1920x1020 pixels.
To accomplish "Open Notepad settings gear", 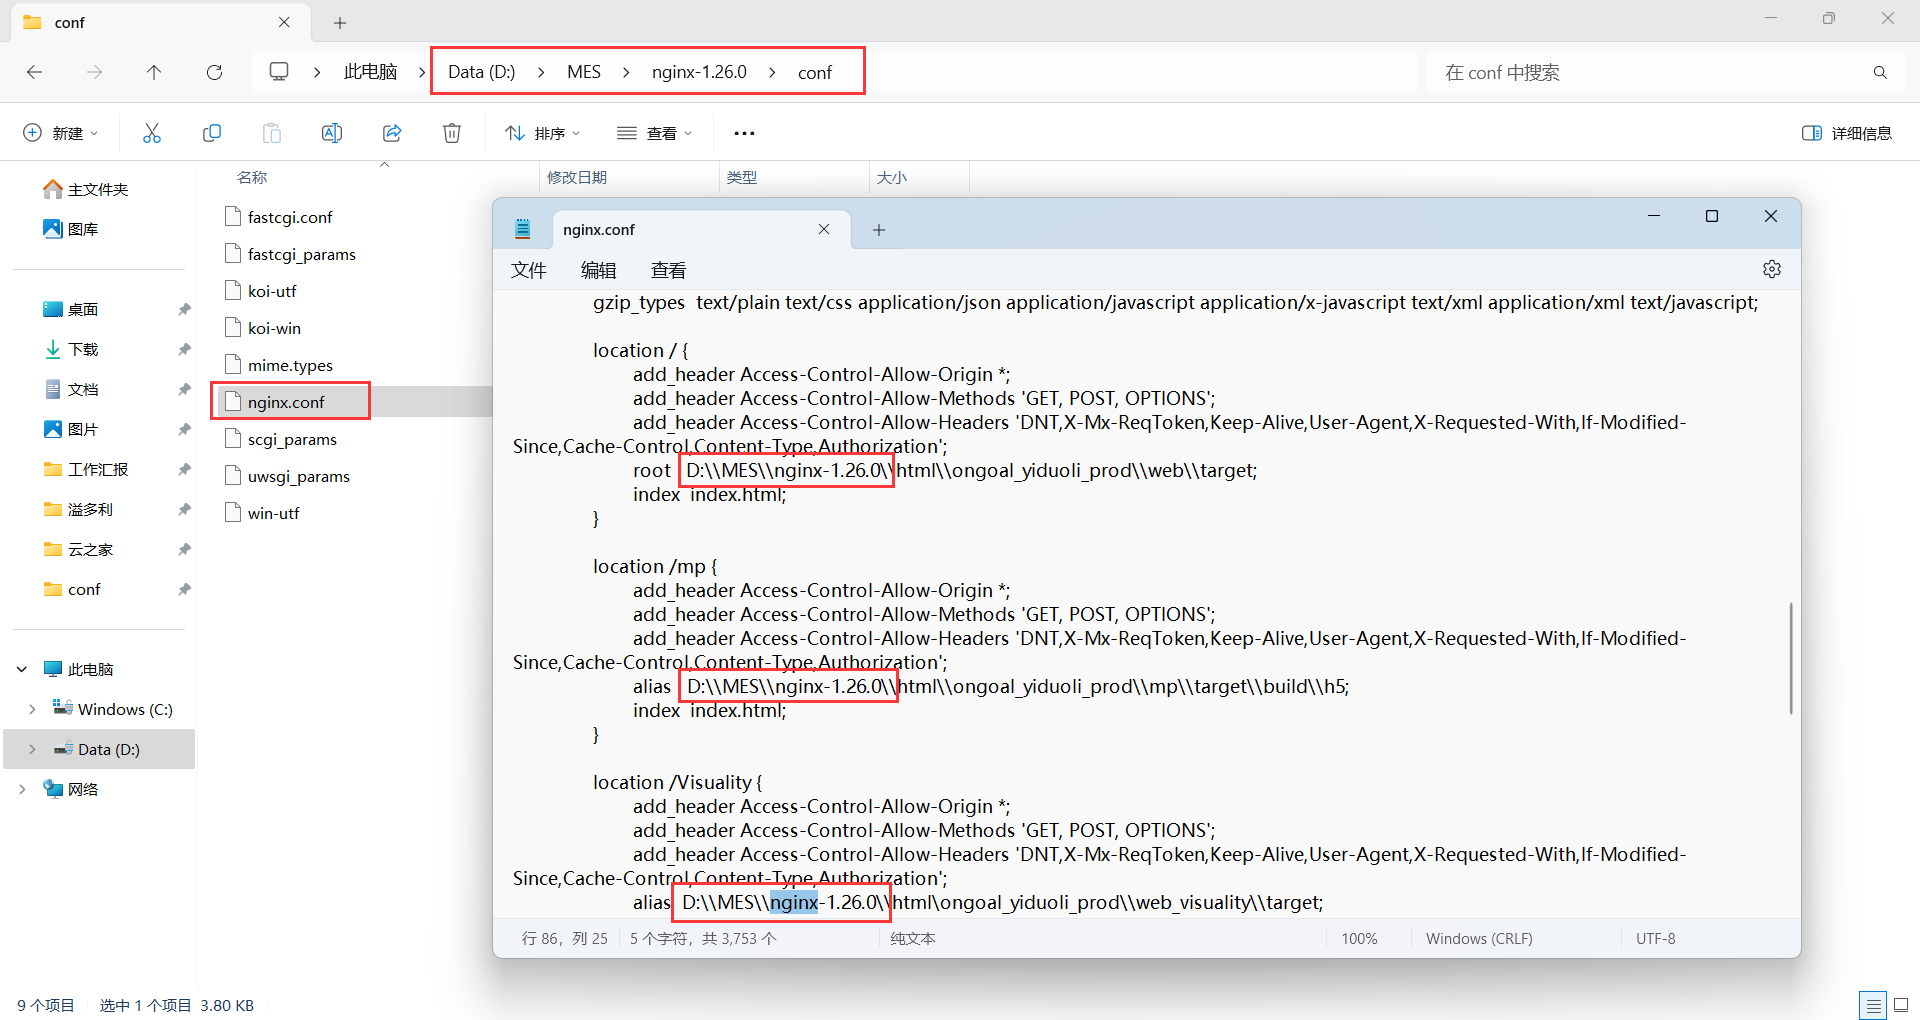I will 1772,269.
